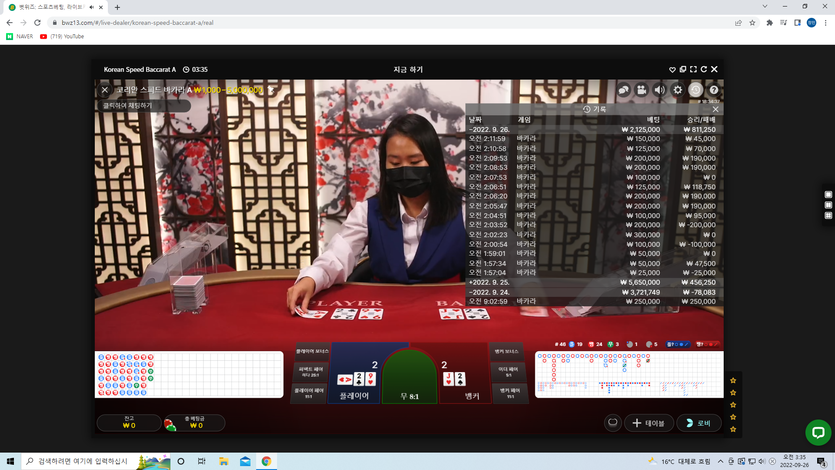Click the 총 베팅금 chips indicator
Image resolution: width=835 pixels, height=470 pixels.
click(x=194, y=423)
